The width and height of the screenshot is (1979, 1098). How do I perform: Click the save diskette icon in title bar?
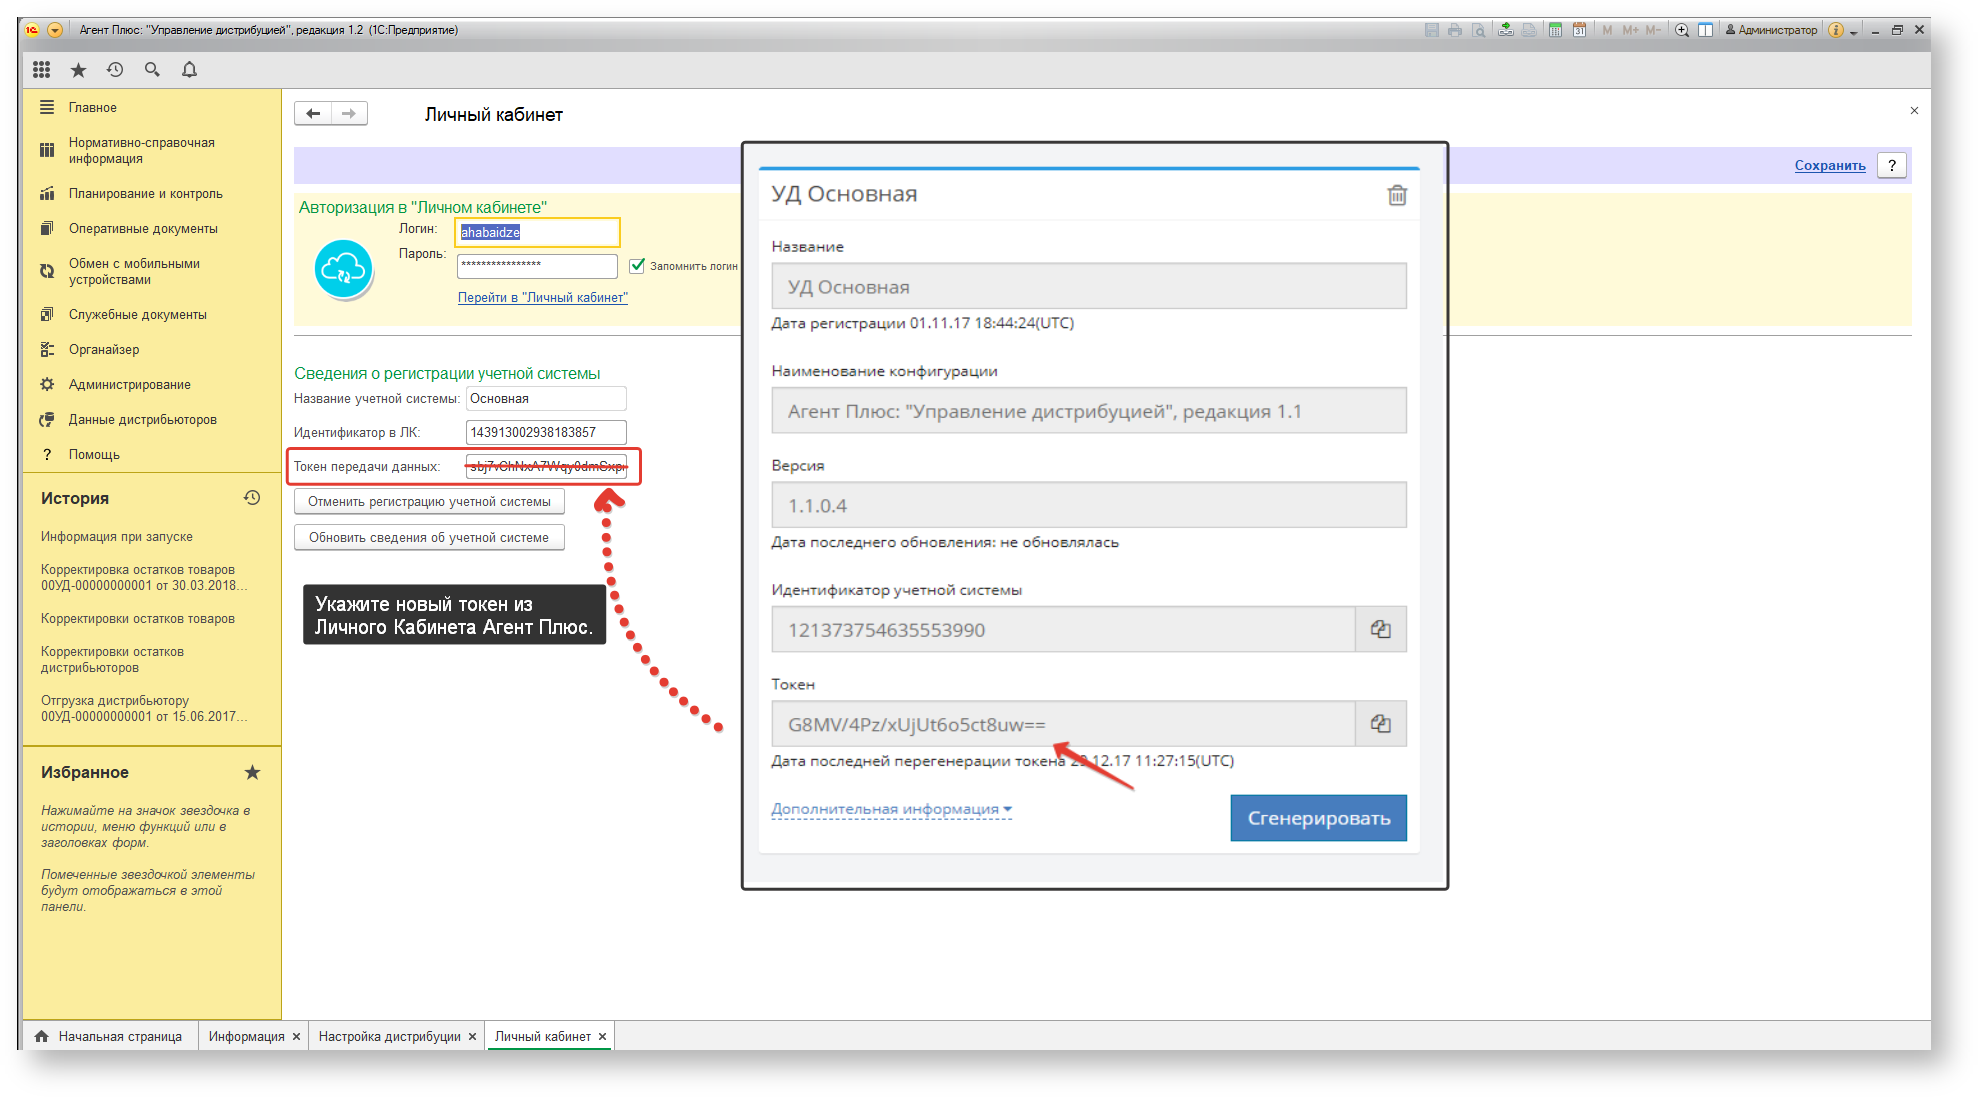point(1431,30)
